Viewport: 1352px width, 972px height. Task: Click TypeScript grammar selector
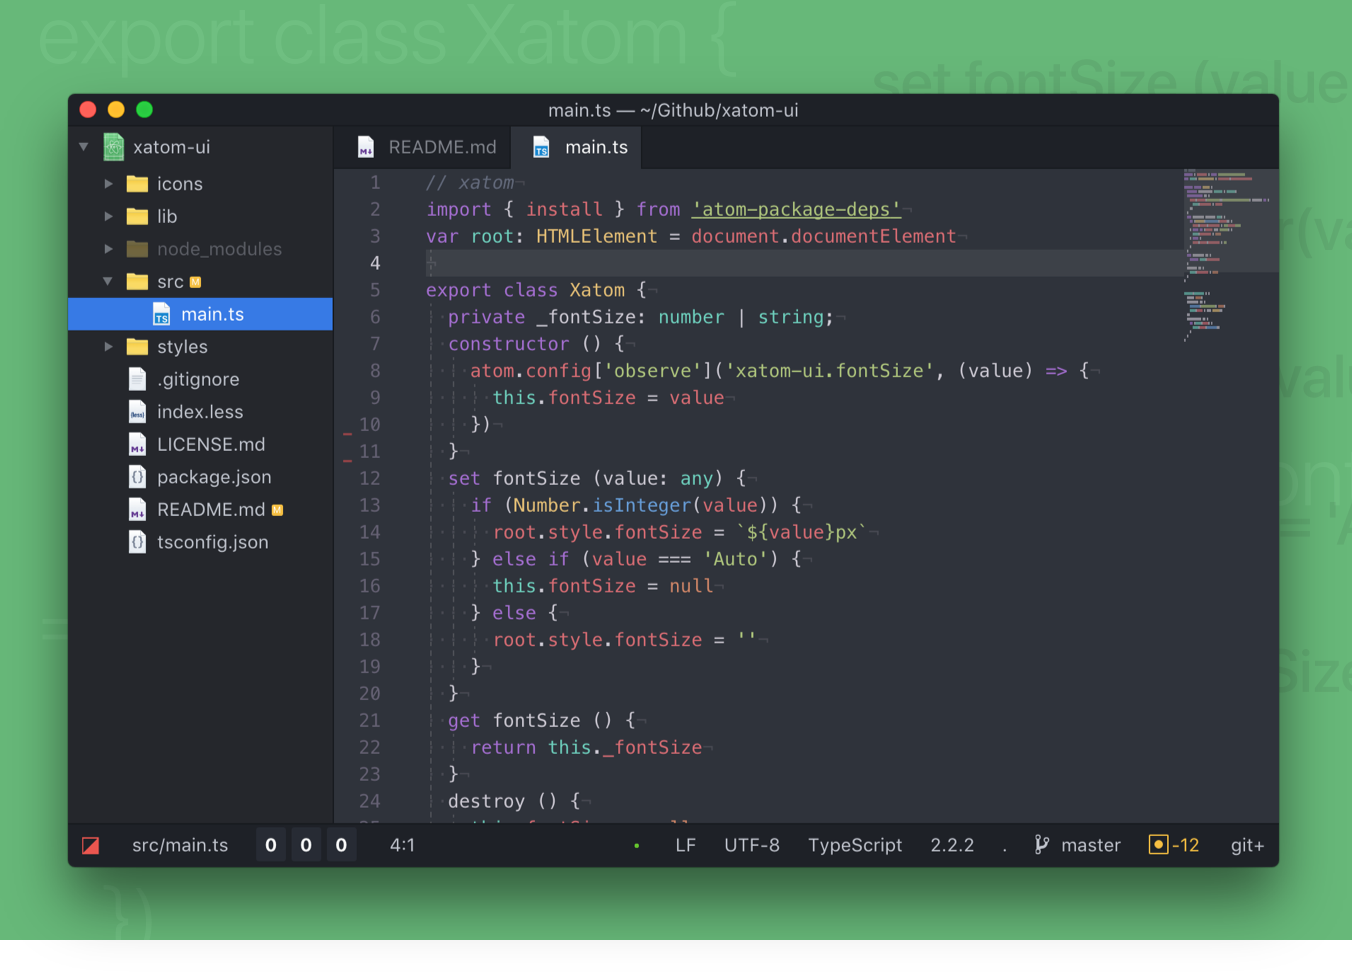855,845
